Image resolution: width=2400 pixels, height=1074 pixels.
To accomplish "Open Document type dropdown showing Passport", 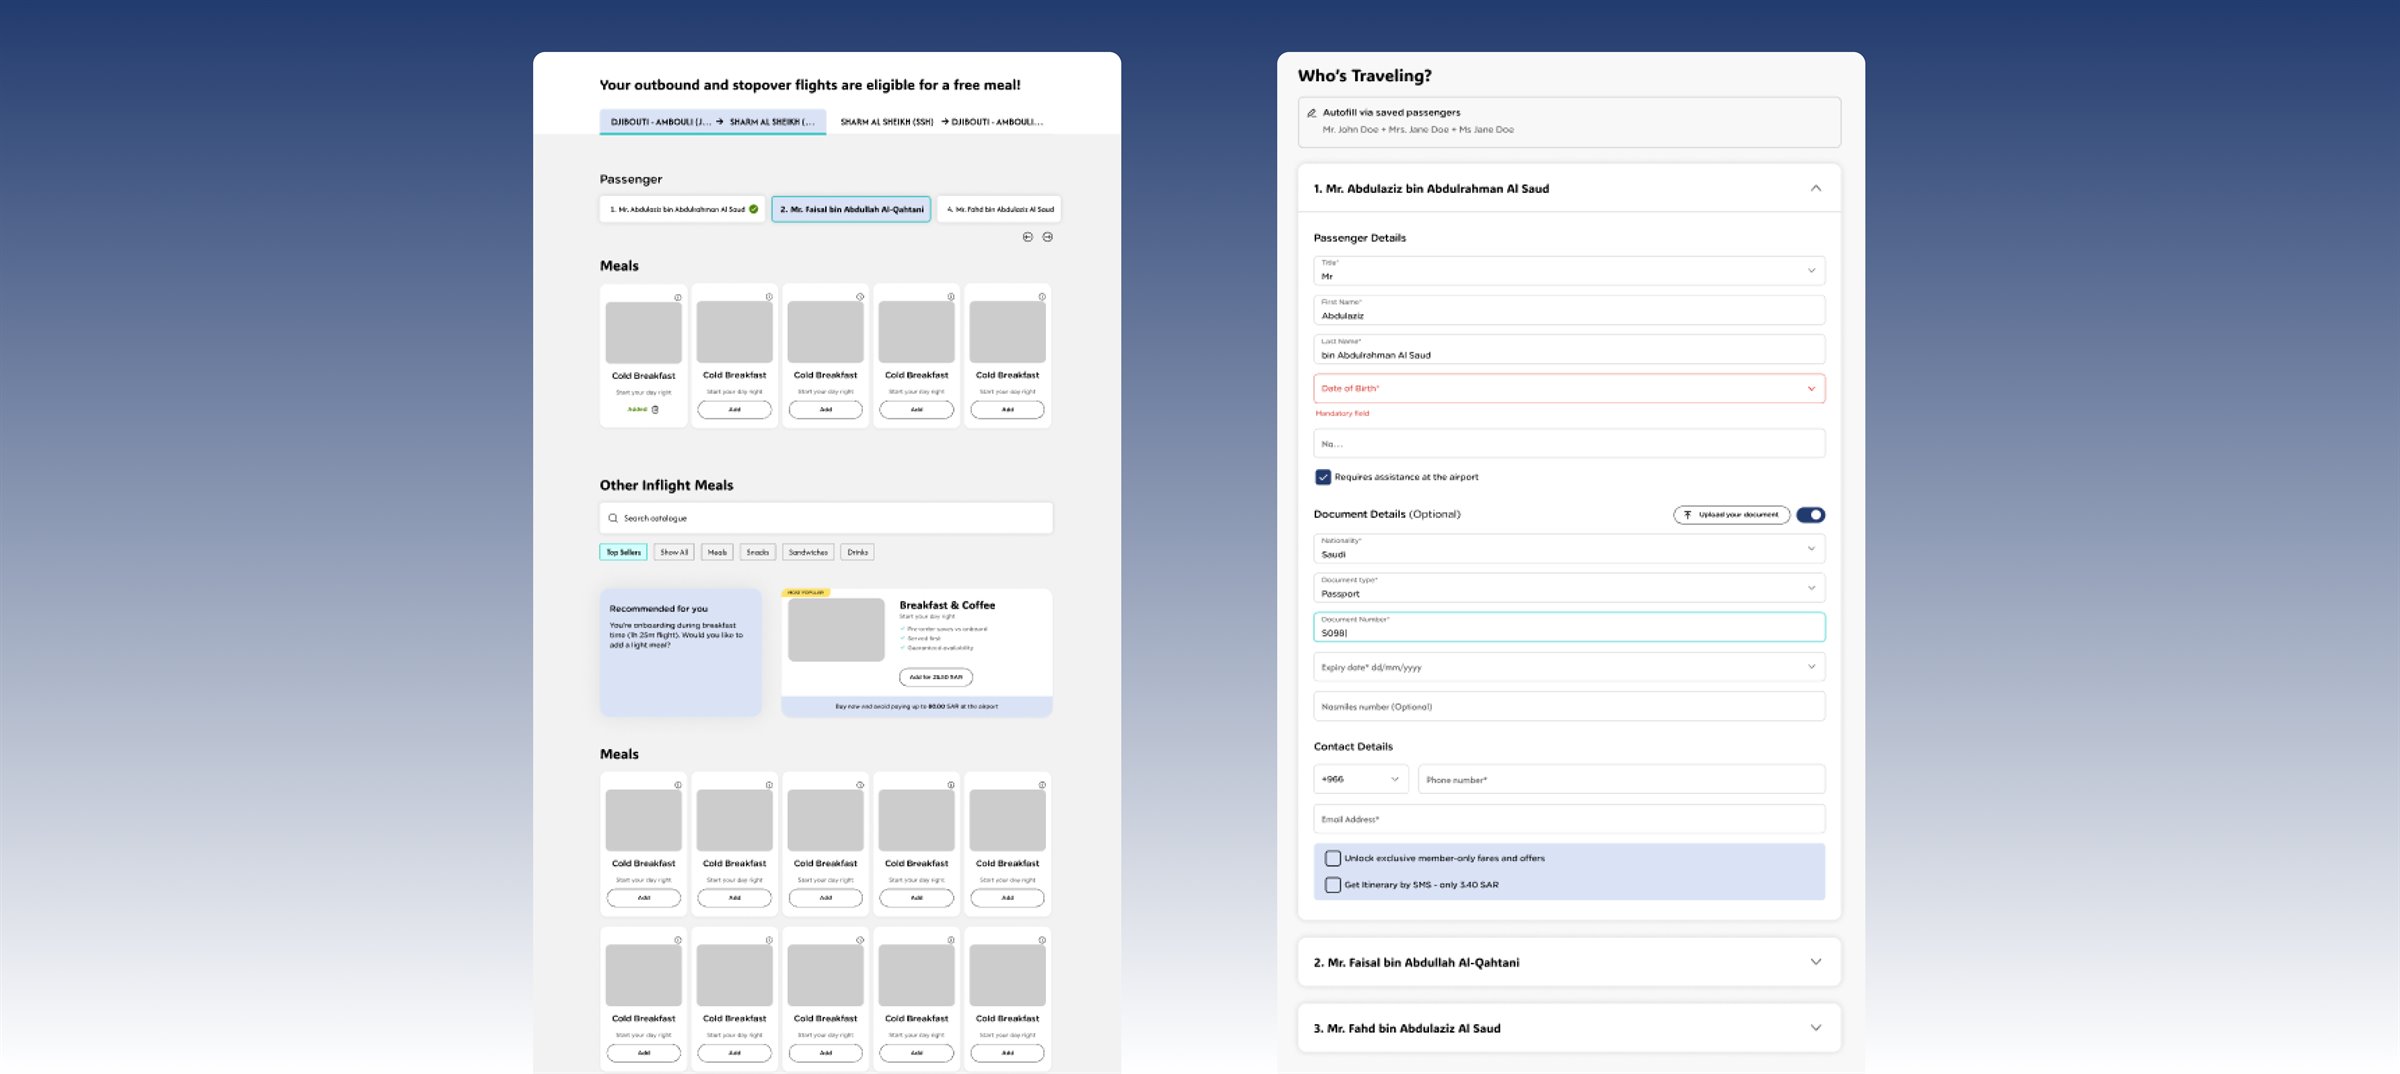I will [x=1569, y=588].
